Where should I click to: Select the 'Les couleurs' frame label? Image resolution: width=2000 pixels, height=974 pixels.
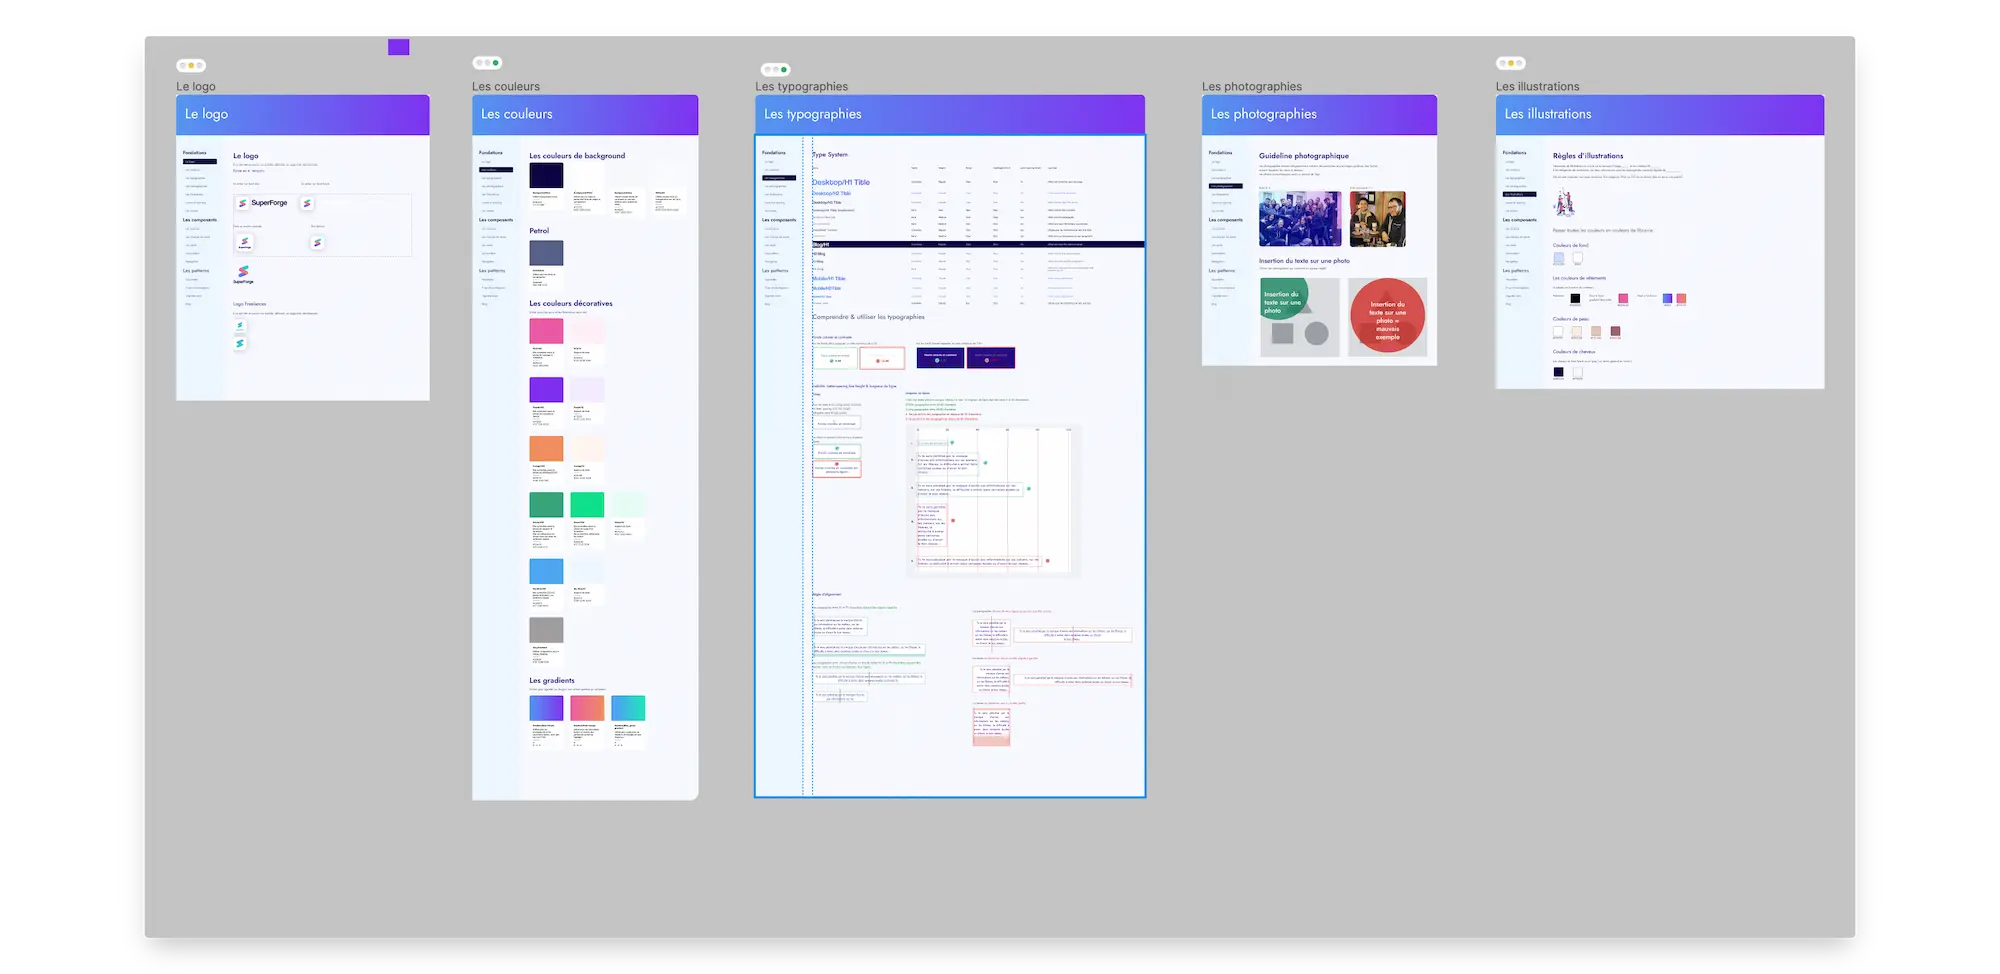point(506,87)
